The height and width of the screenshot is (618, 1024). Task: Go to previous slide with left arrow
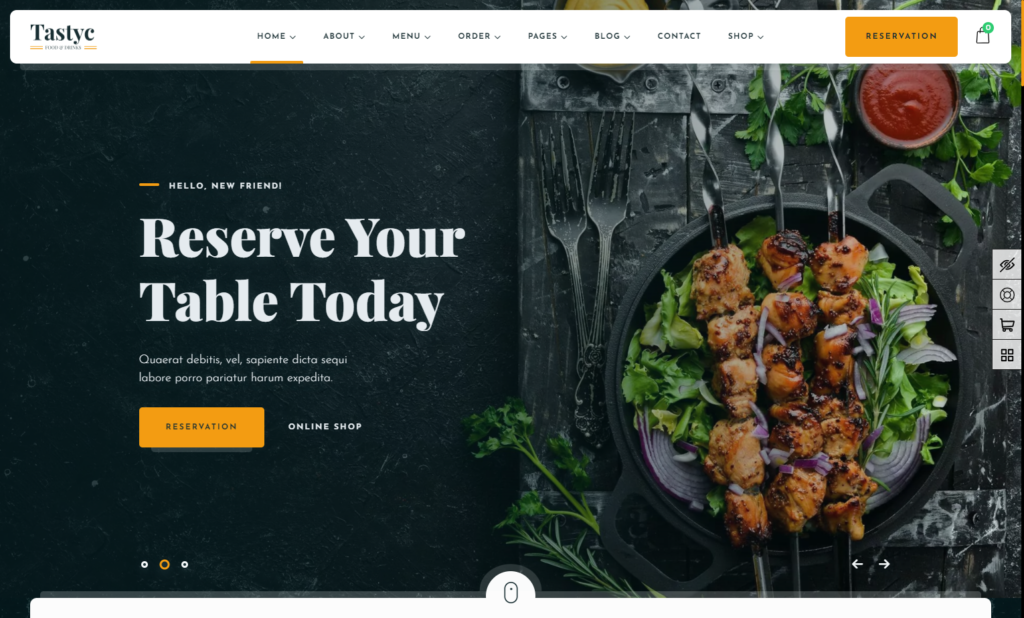pyautogui.click(x=857, y=564)
